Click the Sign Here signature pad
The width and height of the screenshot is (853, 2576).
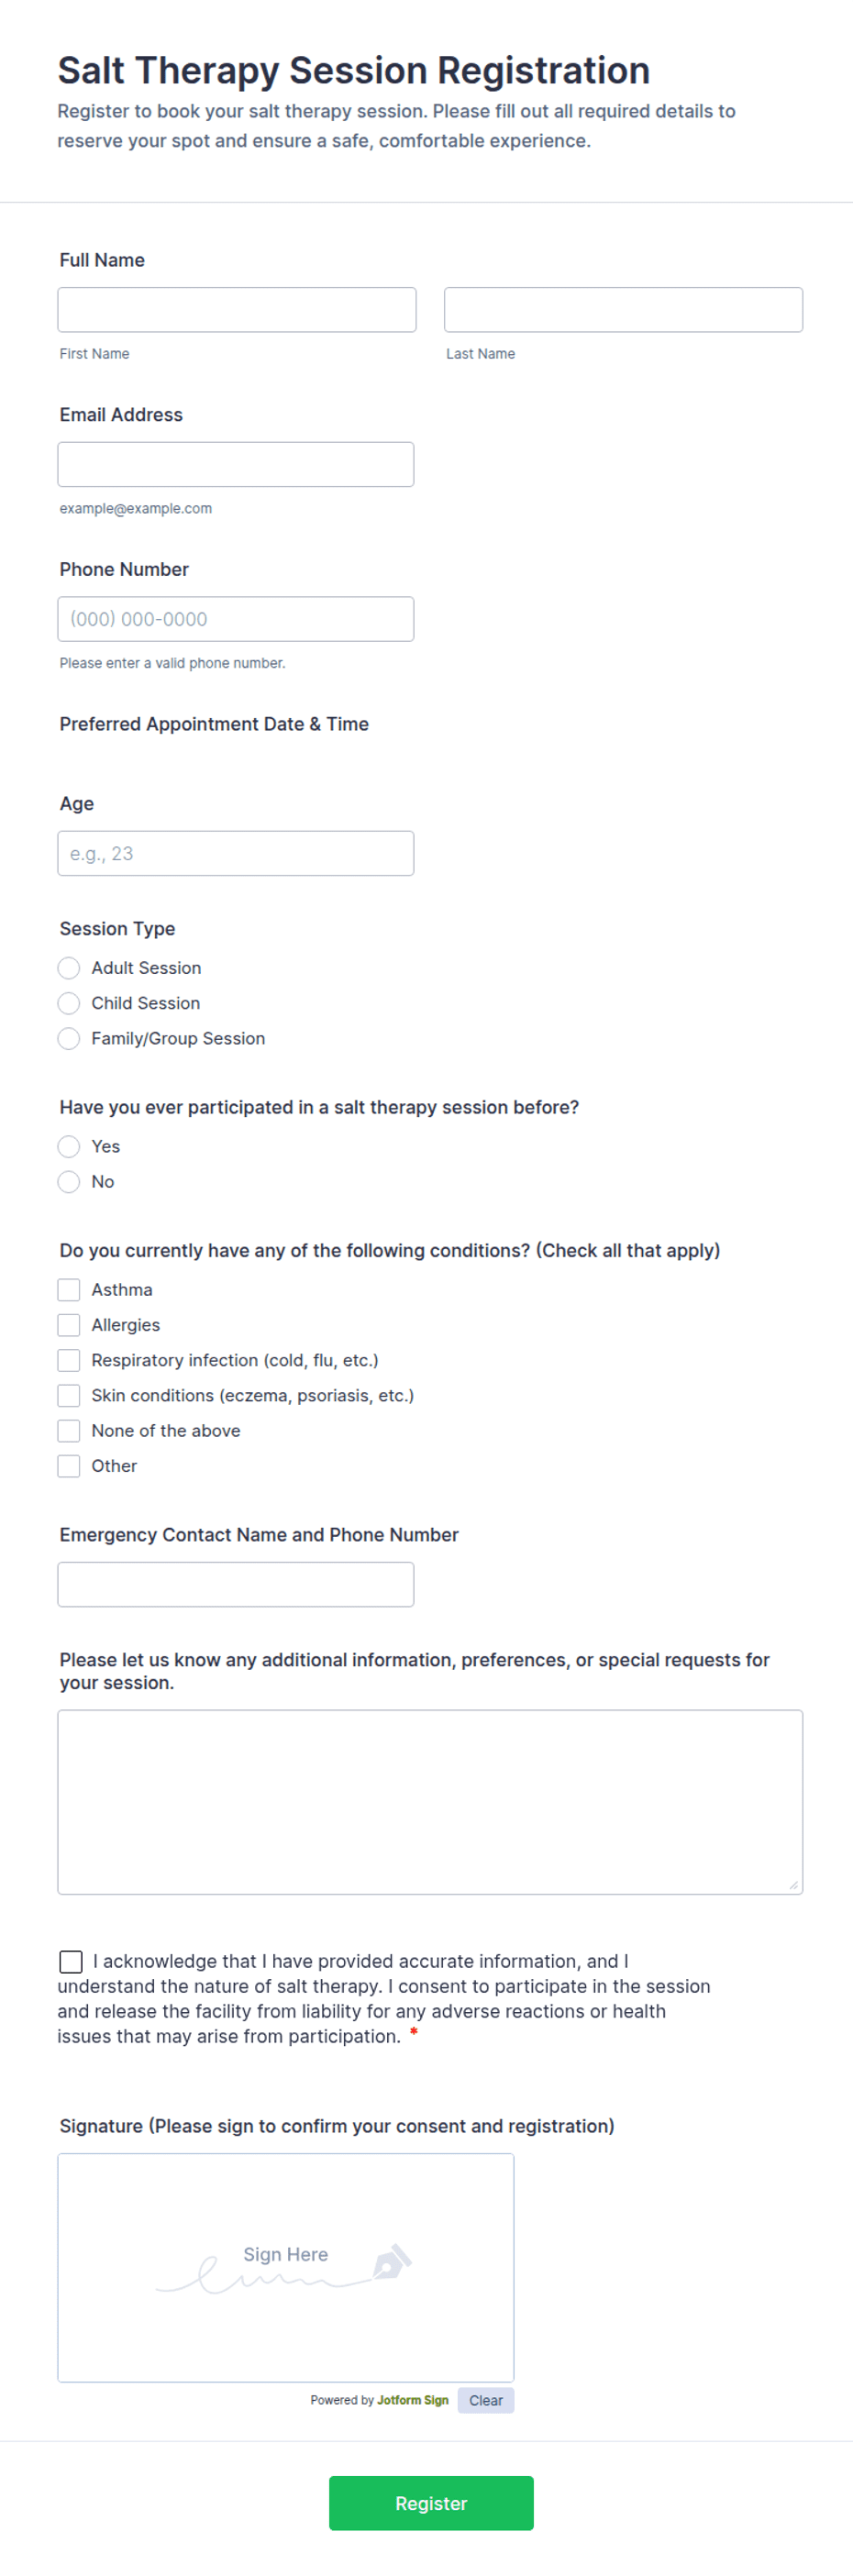(x=286, y=2268)
